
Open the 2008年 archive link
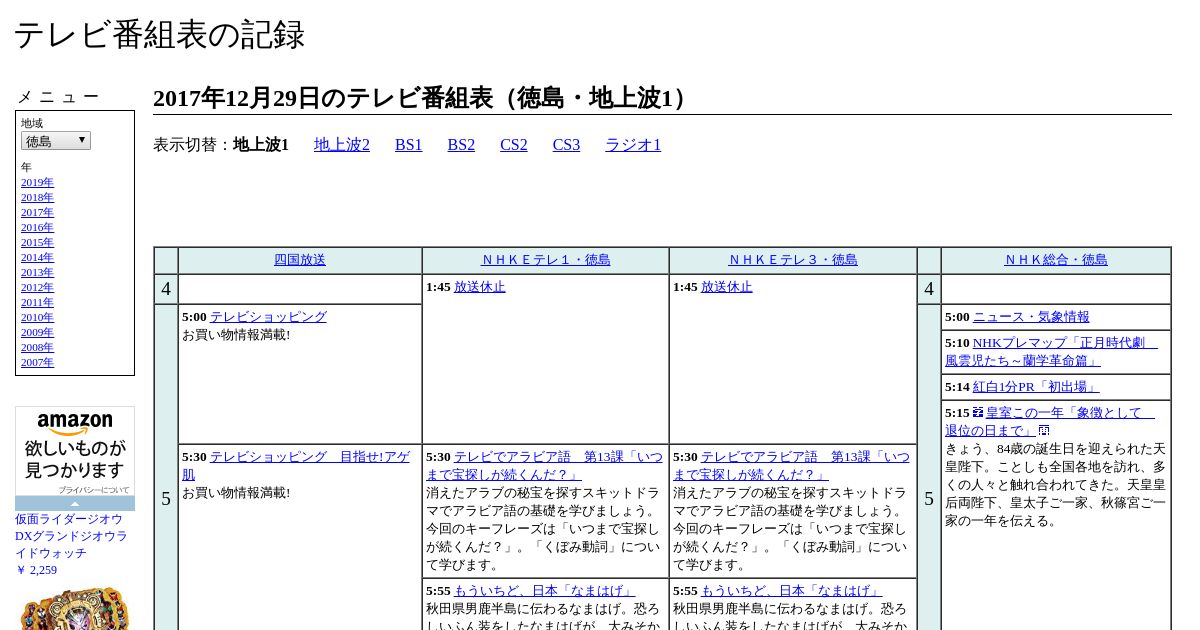[x=37, y=347]
